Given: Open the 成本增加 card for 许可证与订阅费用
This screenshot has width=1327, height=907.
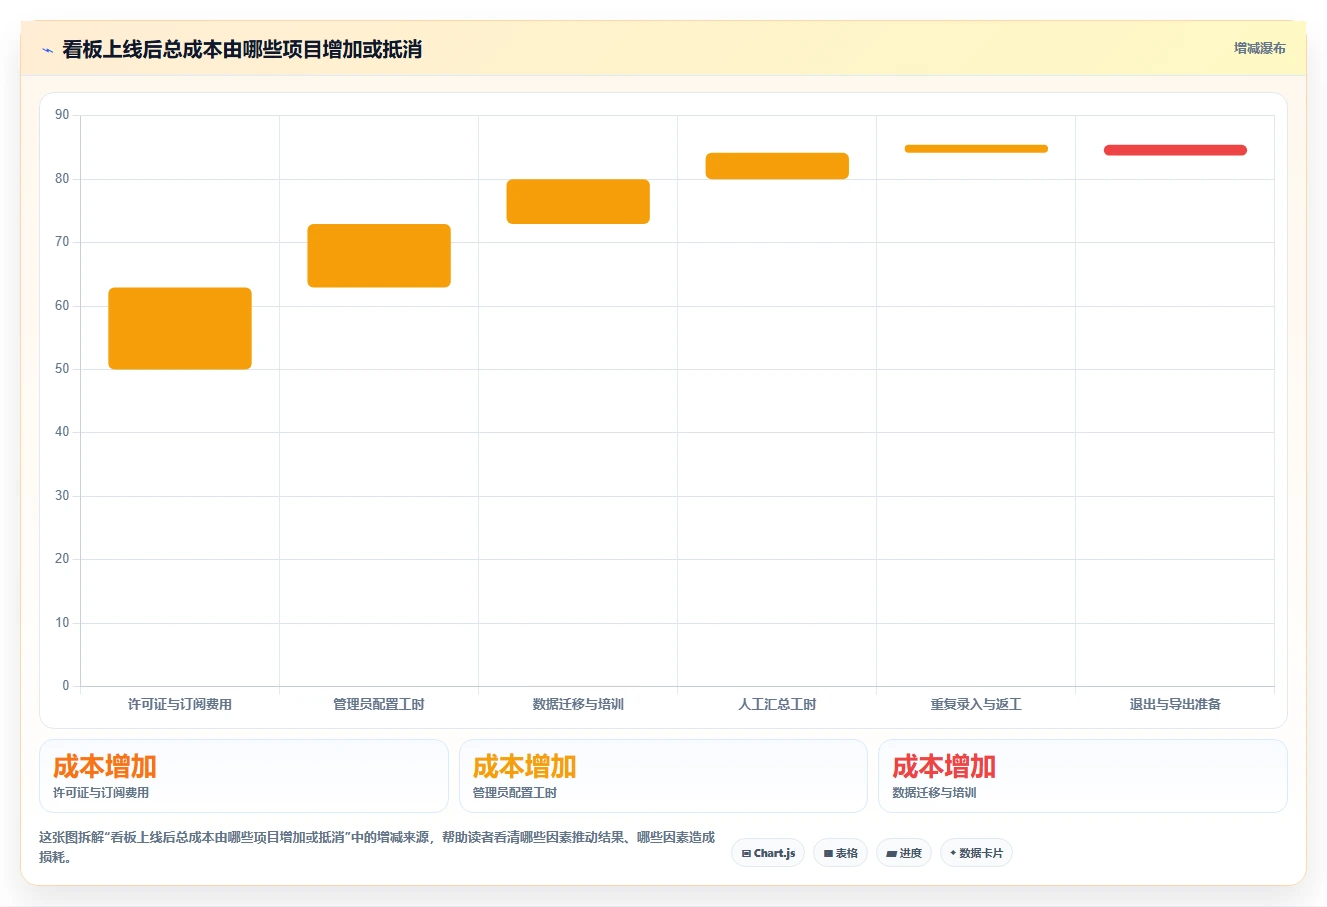Looking at the screenshot, I should (x=244, y=776).
